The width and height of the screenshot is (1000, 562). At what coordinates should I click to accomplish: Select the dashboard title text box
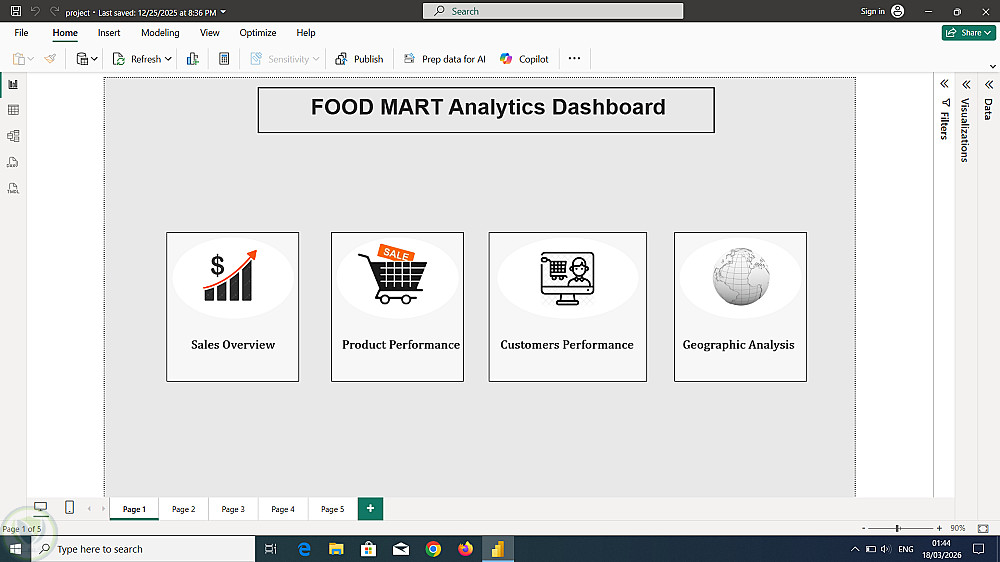point(486,110)
